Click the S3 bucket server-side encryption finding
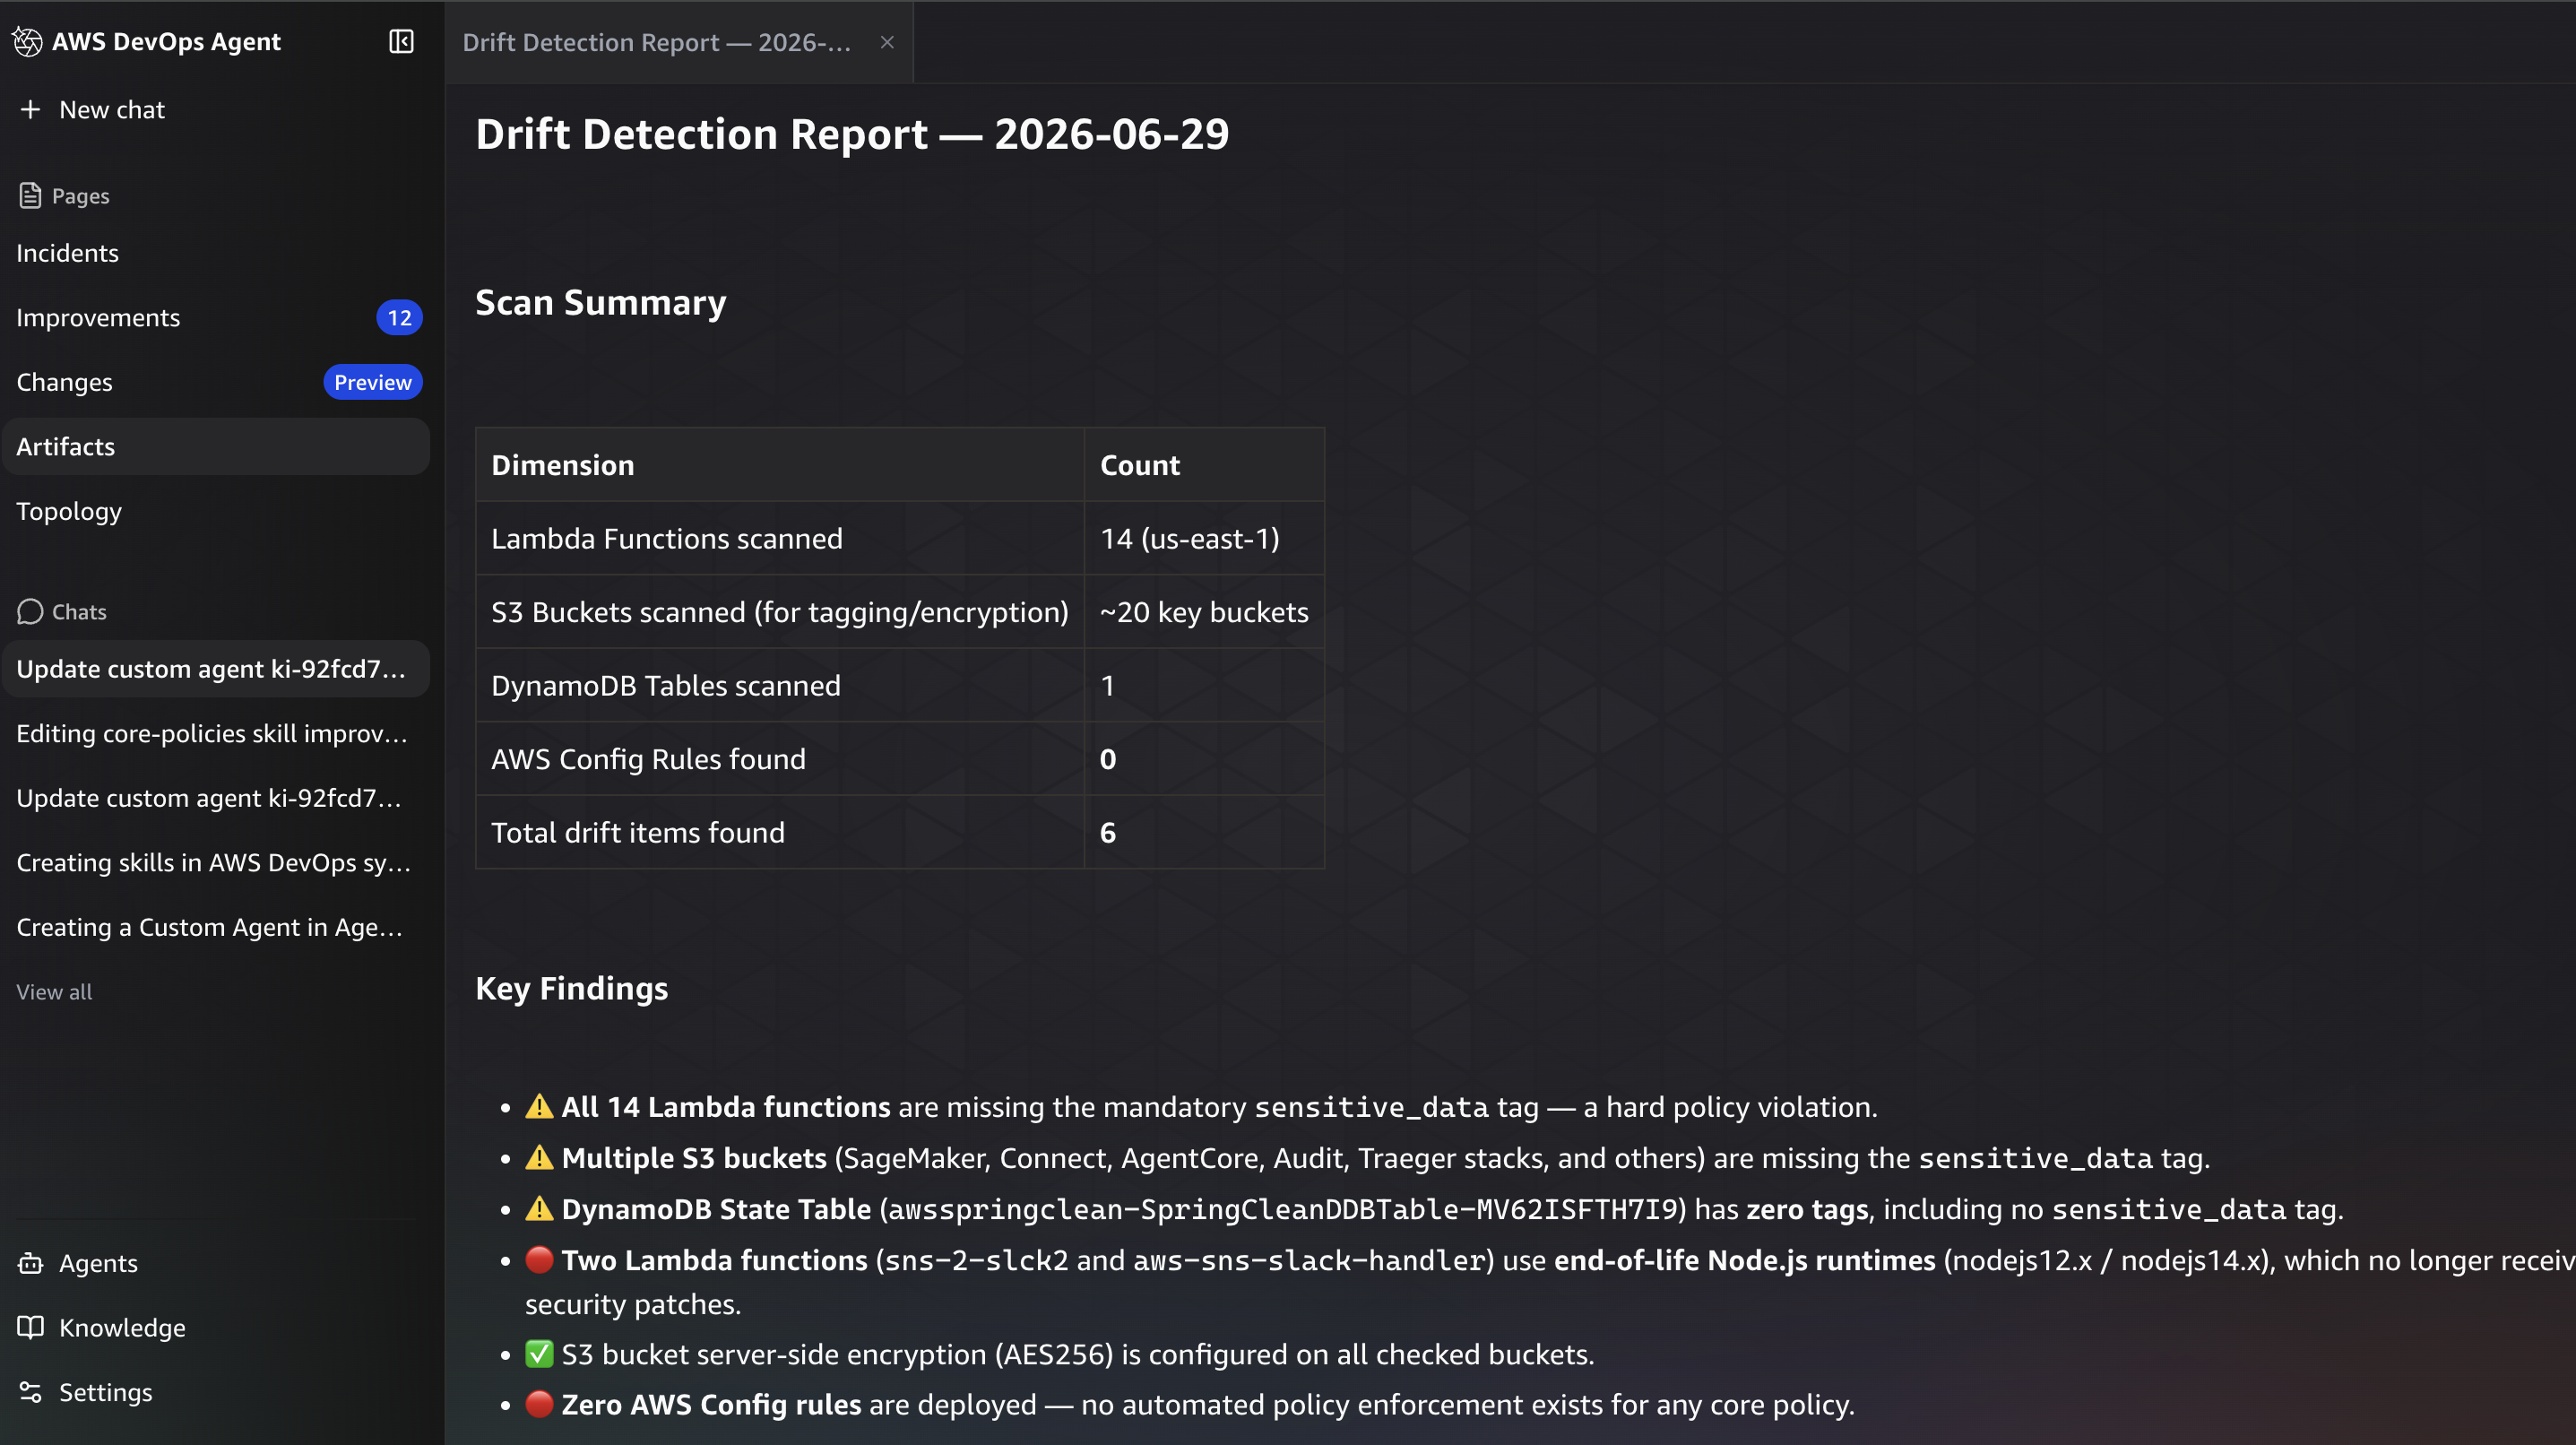The image size is (2576, 1445). coord(1060,1354)
